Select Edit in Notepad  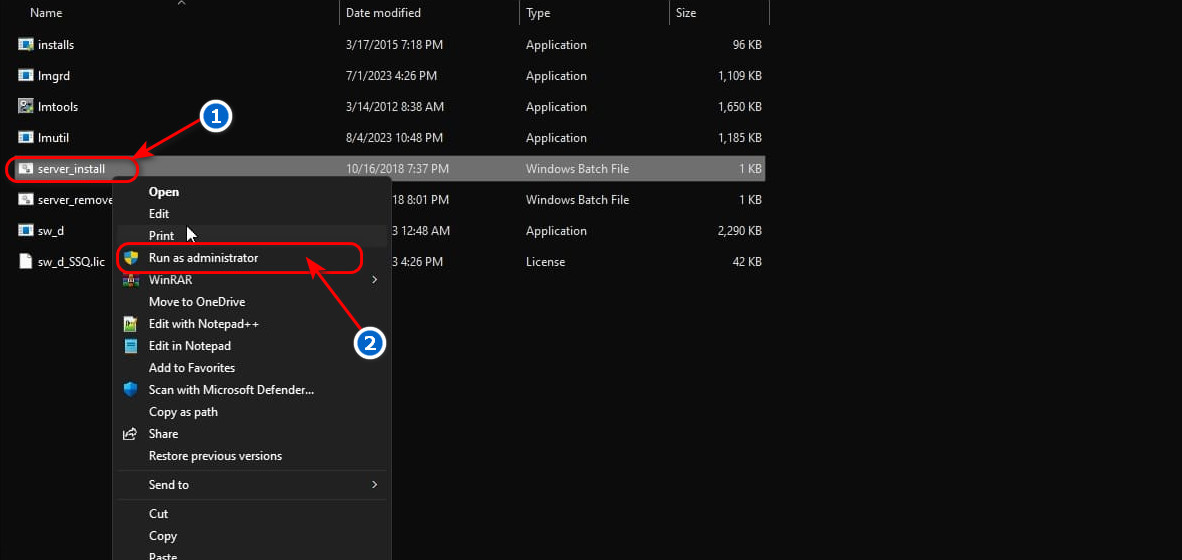[190, 346]
